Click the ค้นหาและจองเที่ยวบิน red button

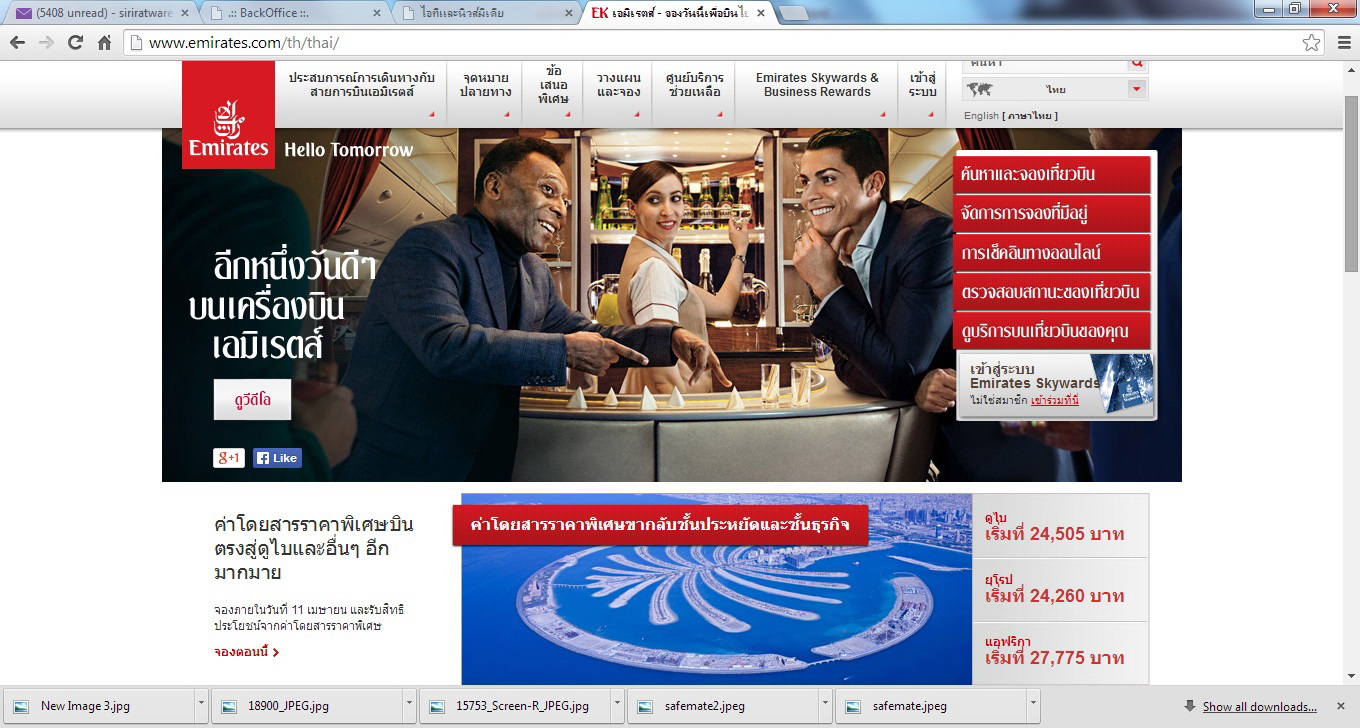point(1052,174)
